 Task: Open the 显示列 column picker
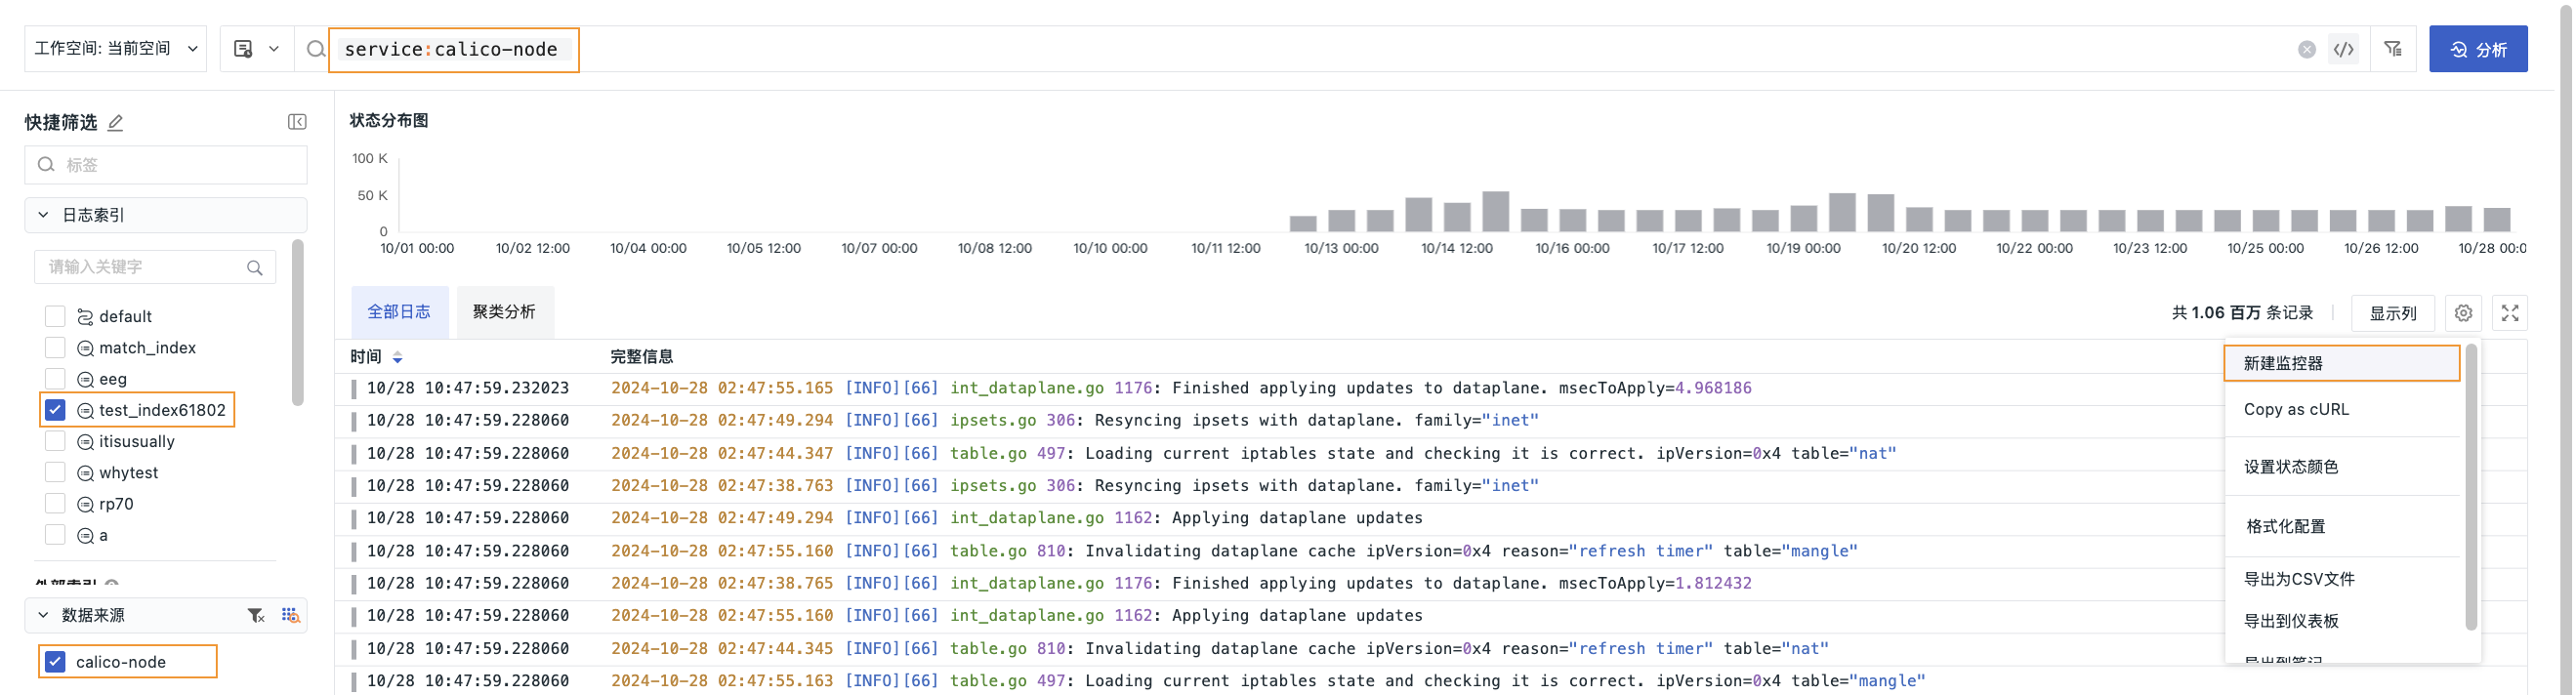(2392, 313)
